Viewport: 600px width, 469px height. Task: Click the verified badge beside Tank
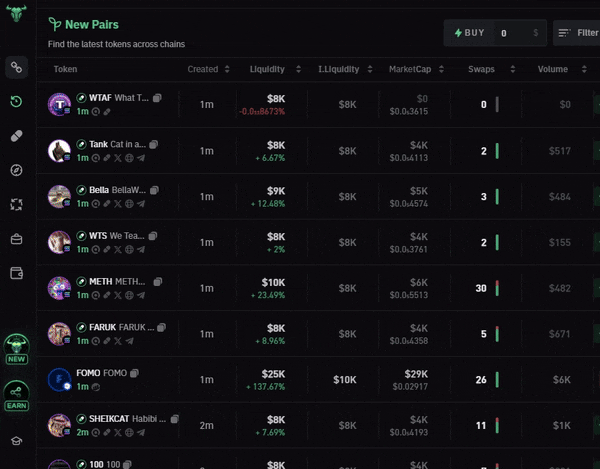point(81,144)
